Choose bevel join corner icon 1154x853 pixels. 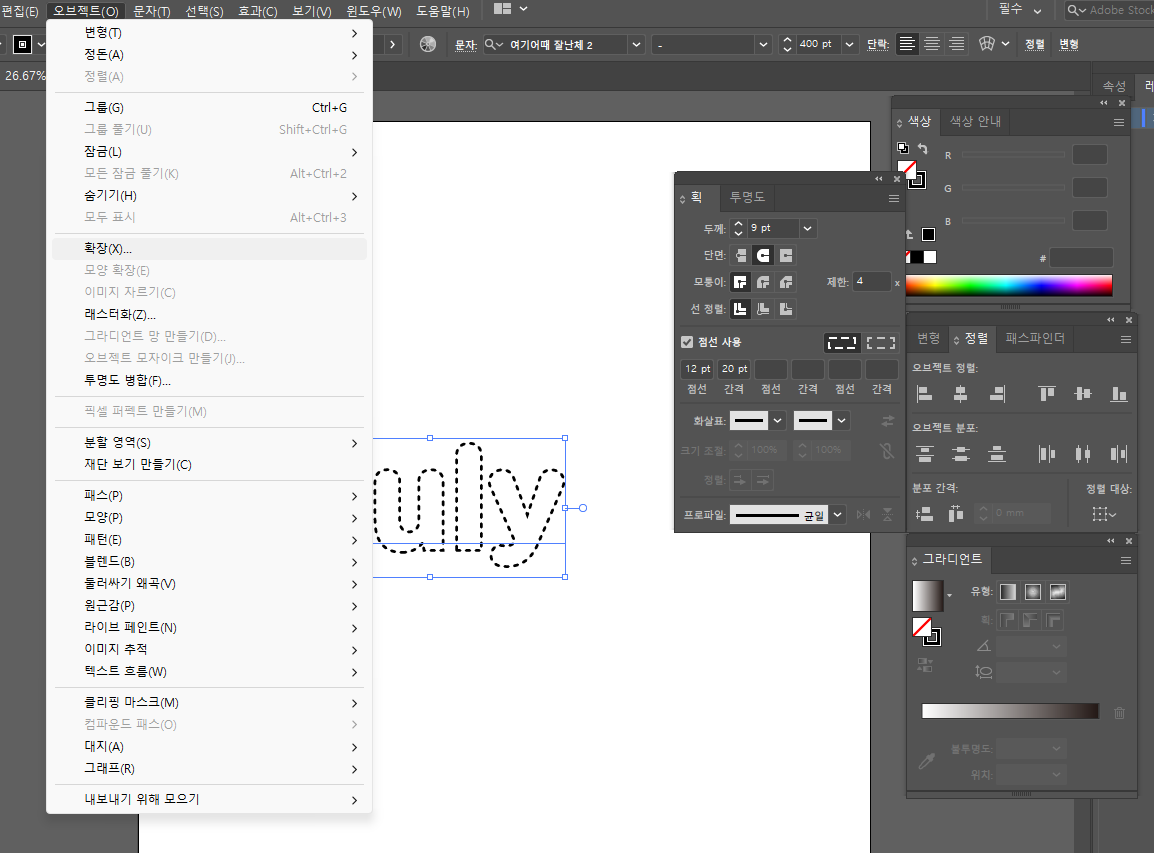point(786,282)
